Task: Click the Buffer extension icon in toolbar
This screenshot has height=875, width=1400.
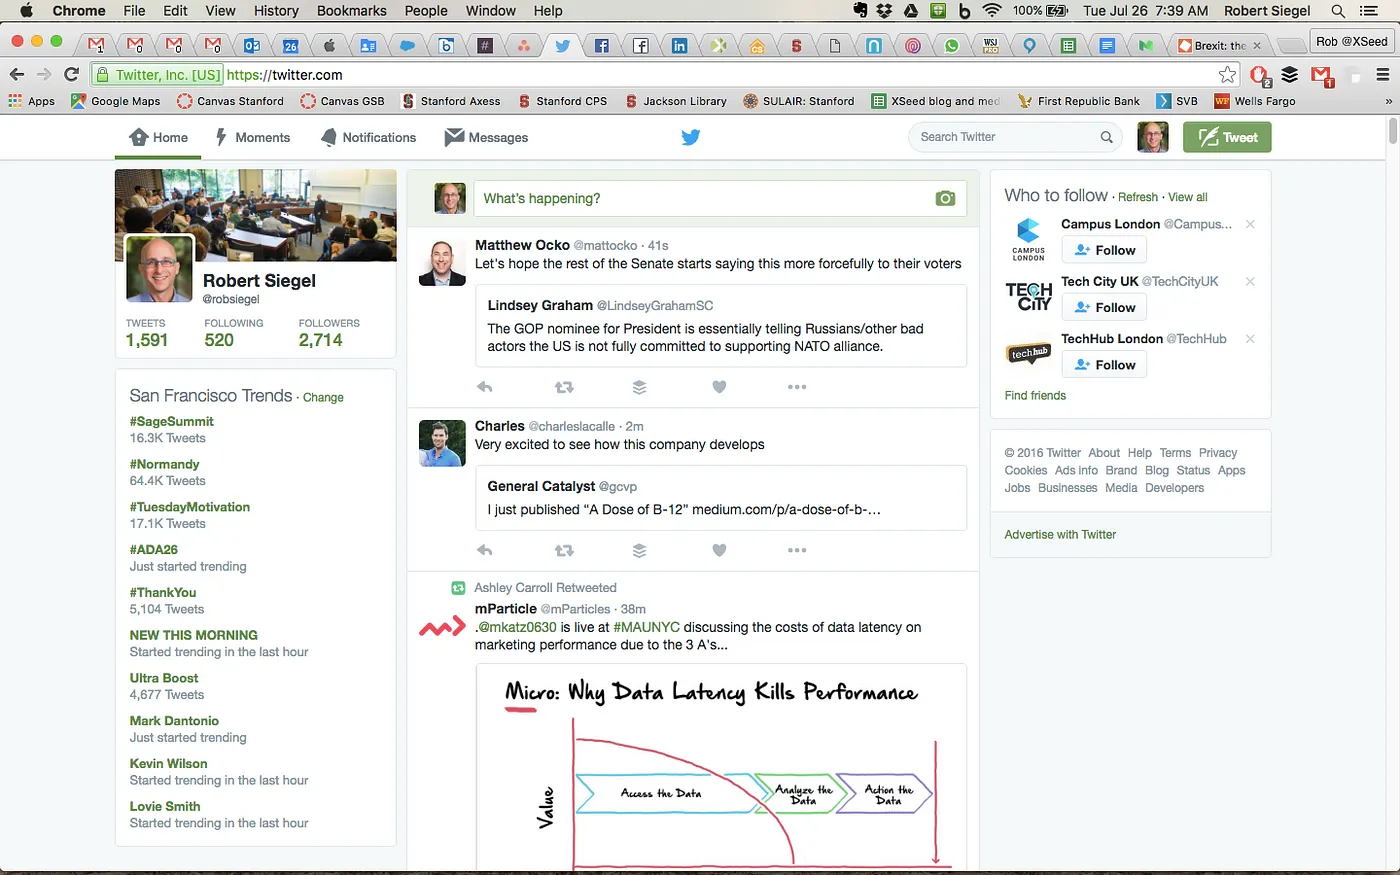Action: click(1290, 75)
